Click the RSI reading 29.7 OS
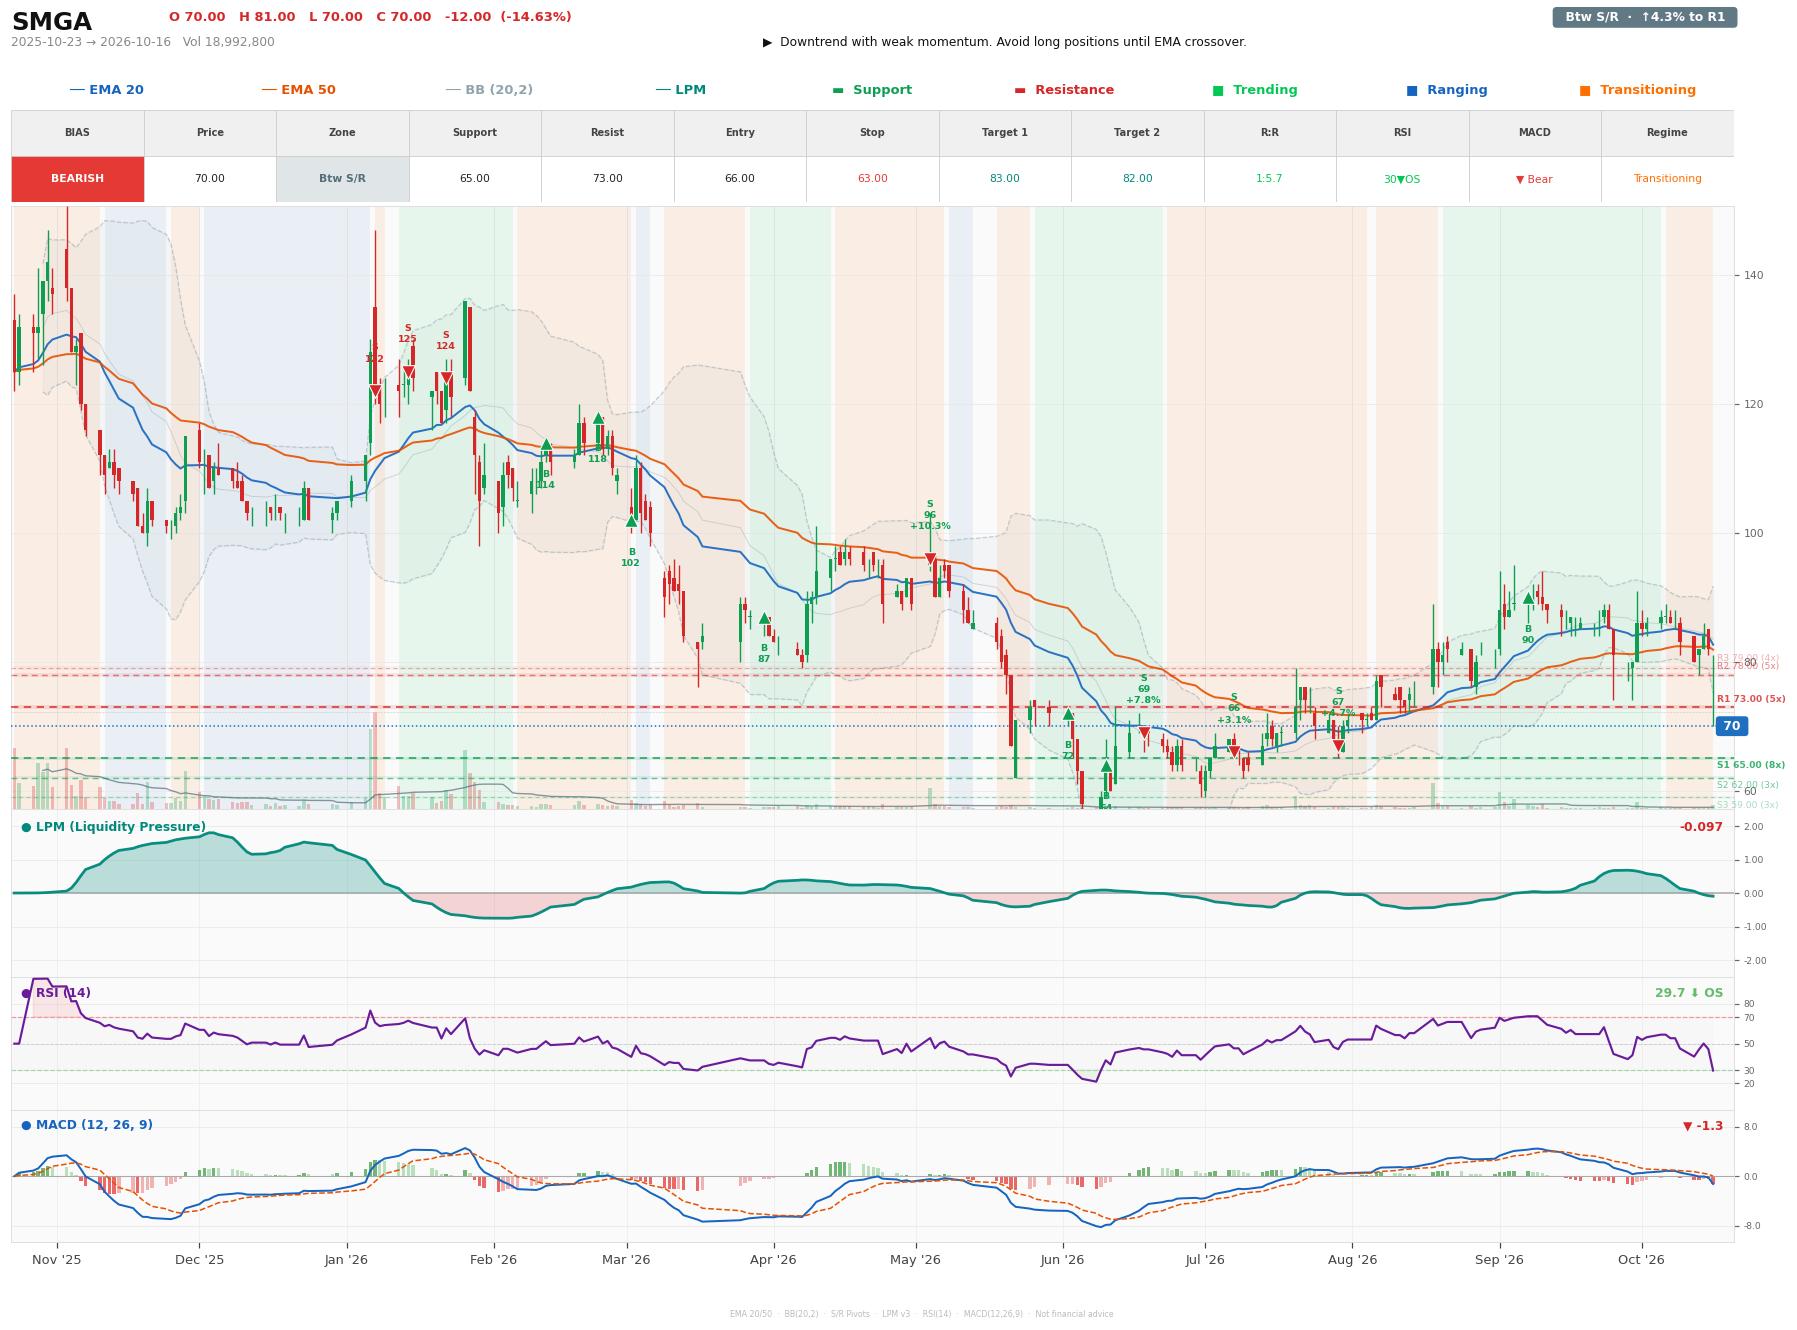The height and width of the screenshot is (1330, 1797). tap(1689, 993)
